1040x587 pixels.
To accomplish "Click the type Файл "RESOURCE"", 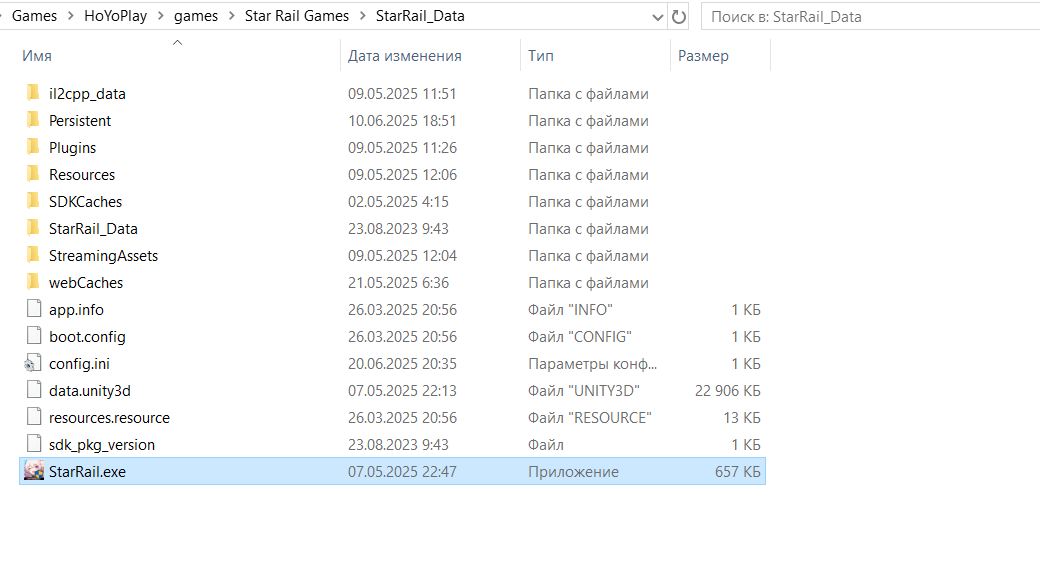I will click(x=590, y=418).
